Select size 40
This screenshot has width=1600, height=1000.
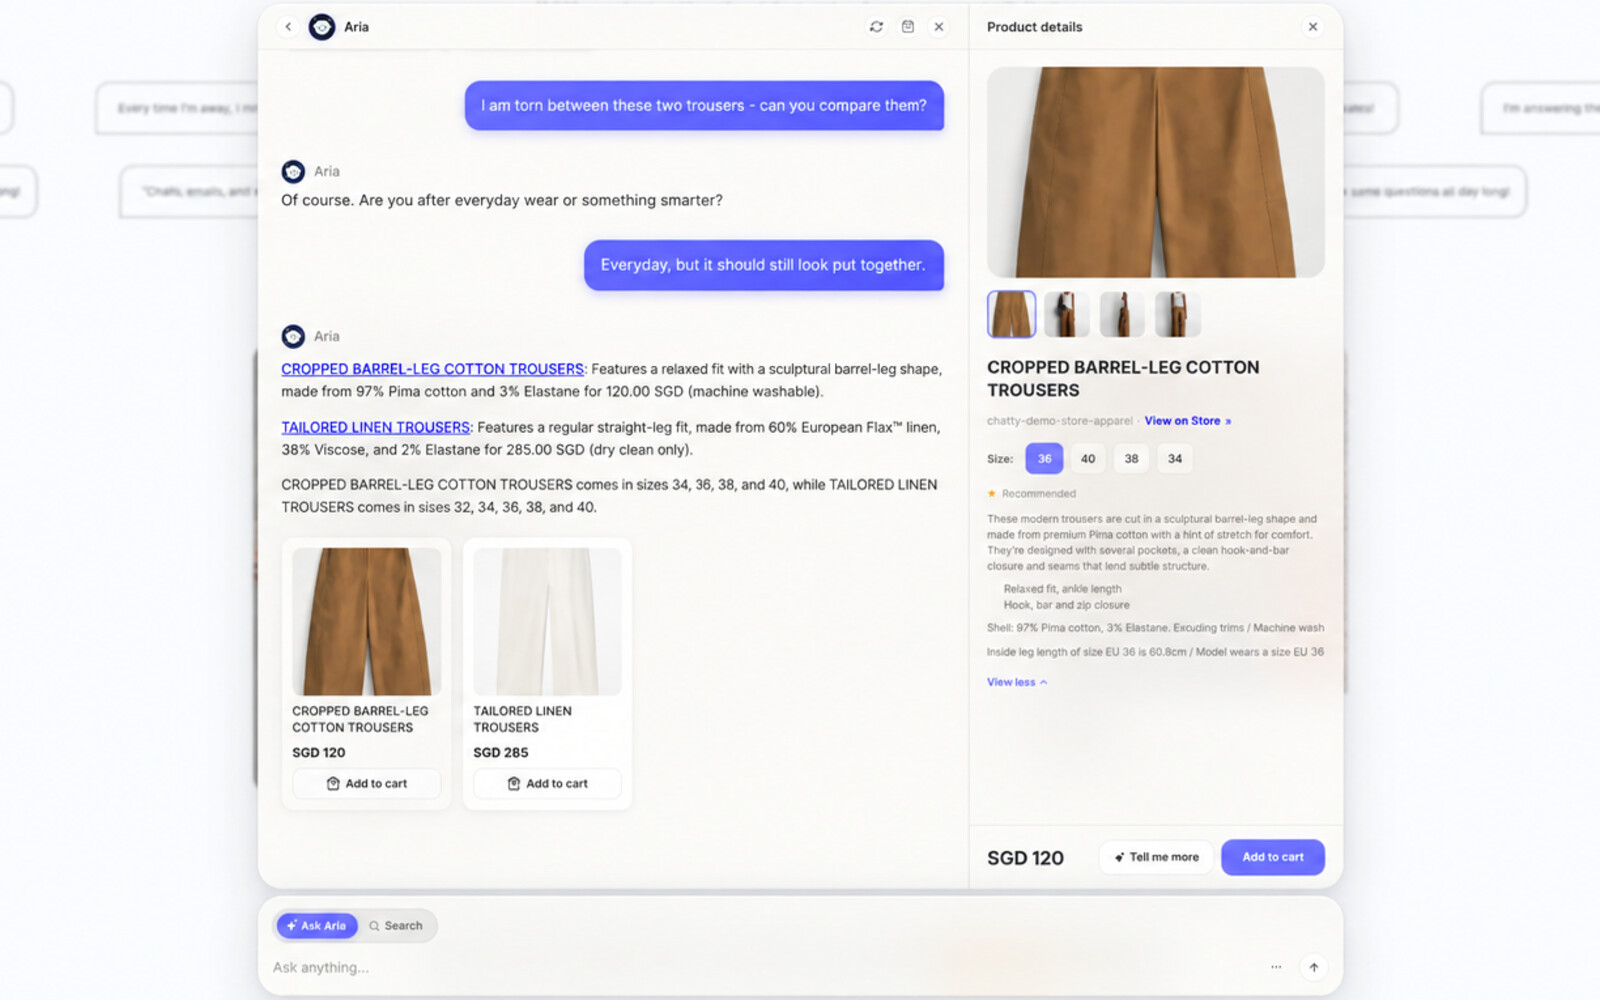coord(1088,459)
